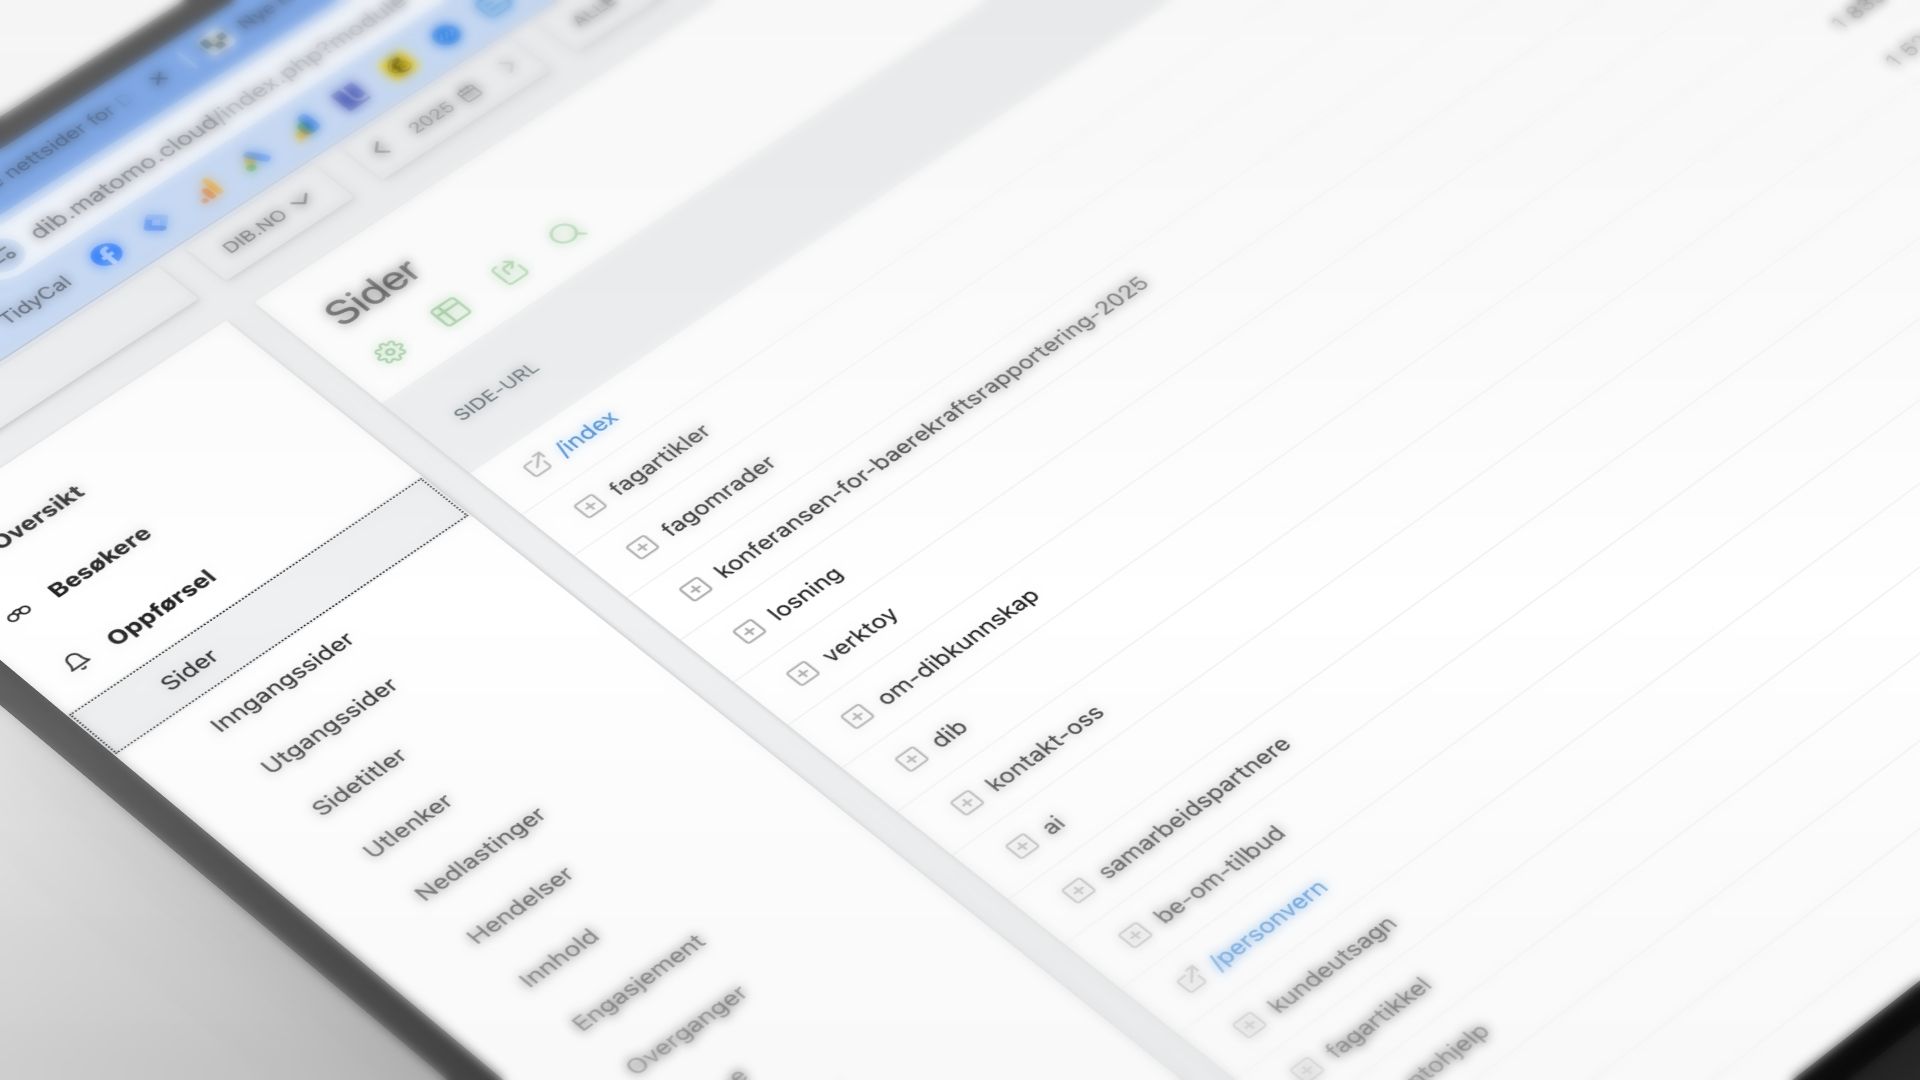
Task: Close the browser tab with X
Action: coord(159,77)
